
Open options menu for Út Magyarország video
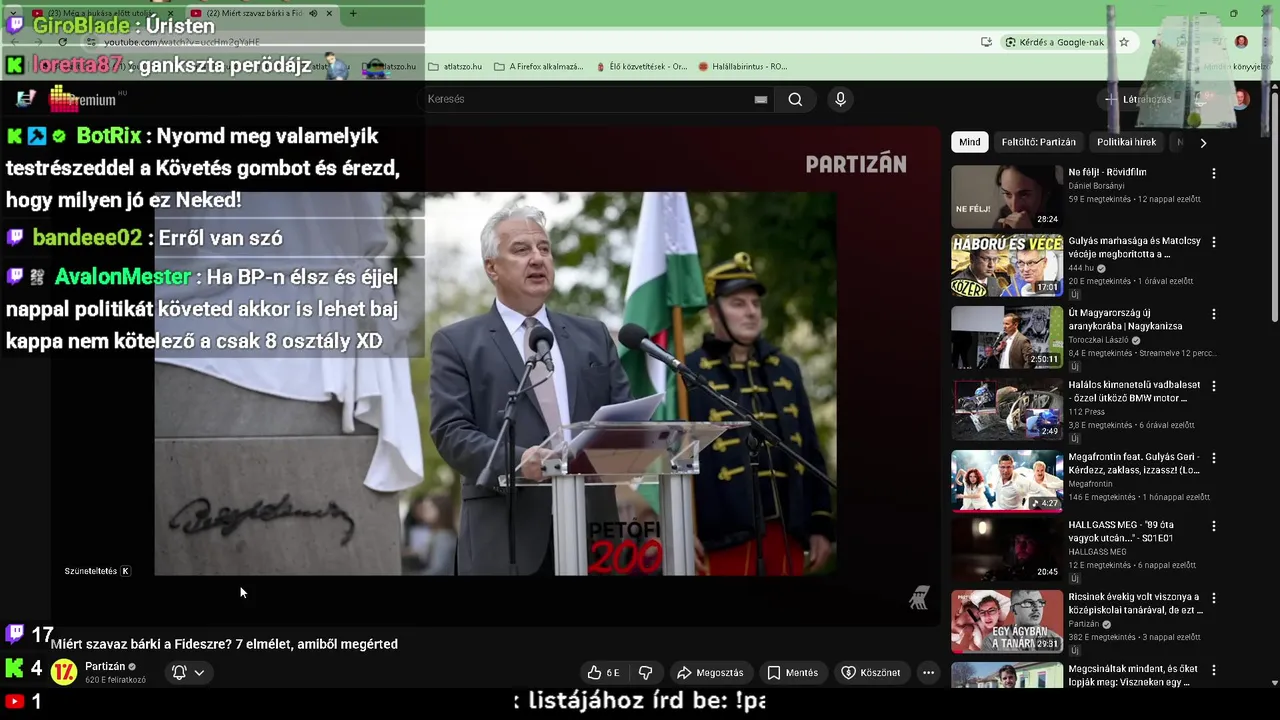[x=1214, y=314]
